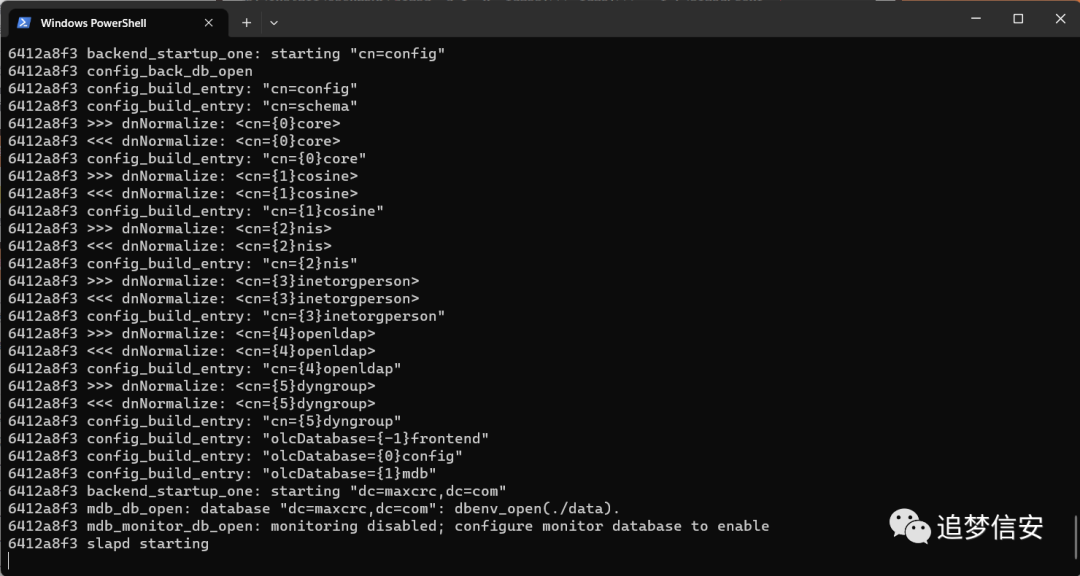Click the first line starting "cn=config" backend
This screenshot has height=576, width=1080.
227,53
